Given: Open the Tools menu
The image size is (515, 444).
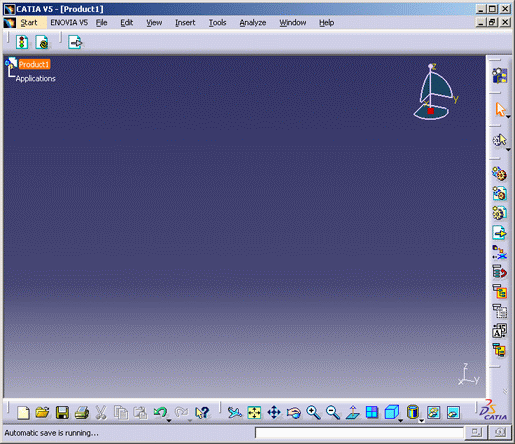Looking at the screenshot, I should (217, 23).
